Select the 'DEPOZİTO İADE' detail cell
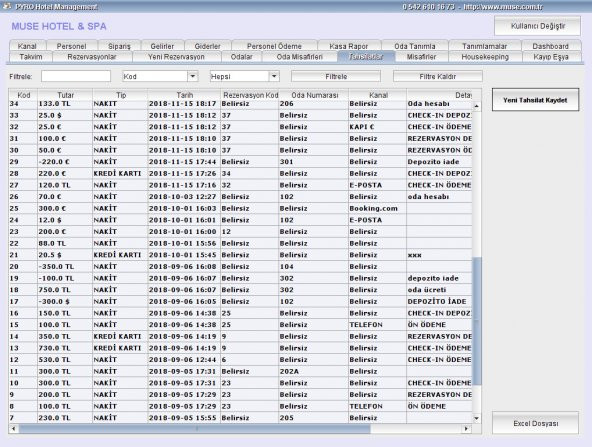592x447 pixels. tap(439, 301)
